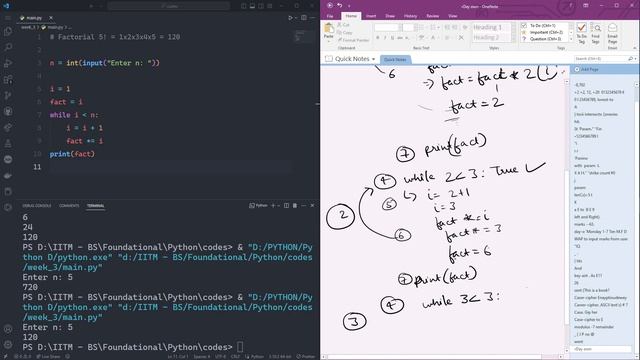Click Format Painter in OneNote clipboard group

(x=353, y=40)
